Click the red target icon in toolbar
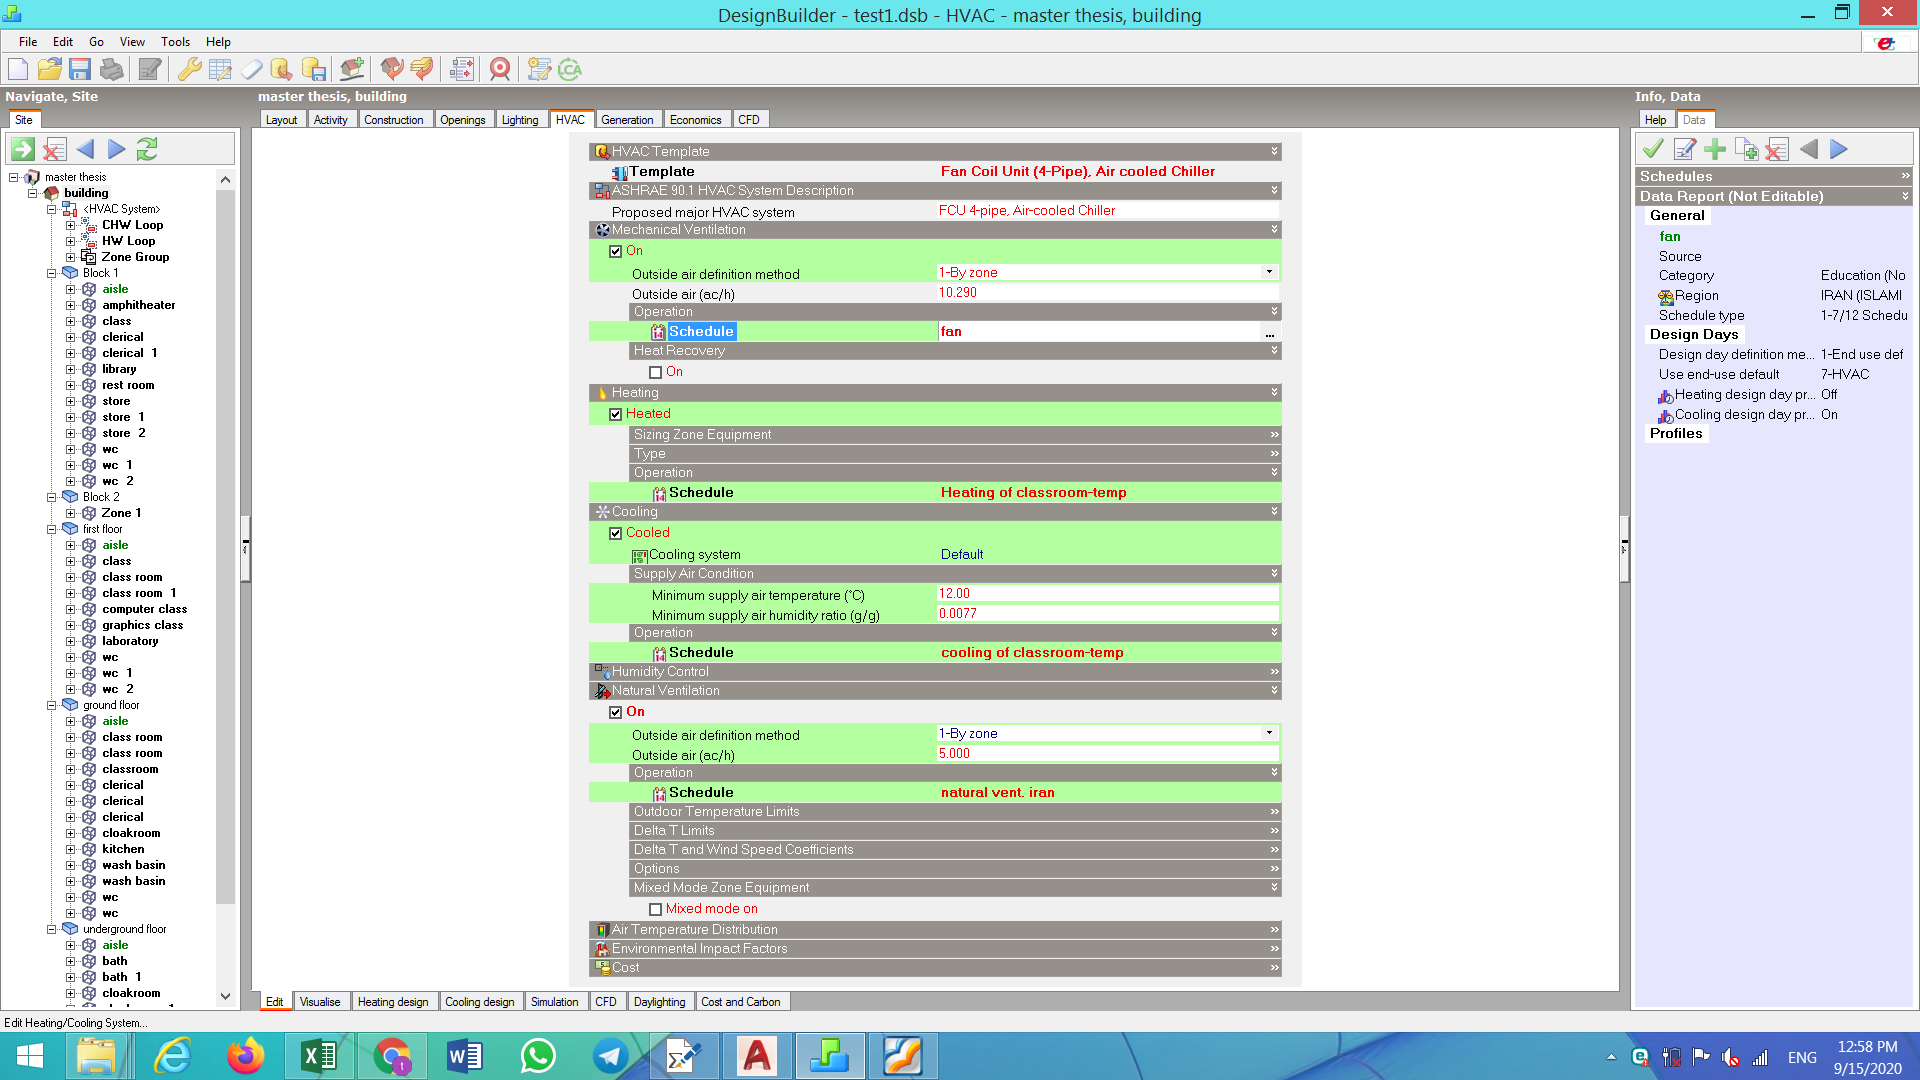 500,69
